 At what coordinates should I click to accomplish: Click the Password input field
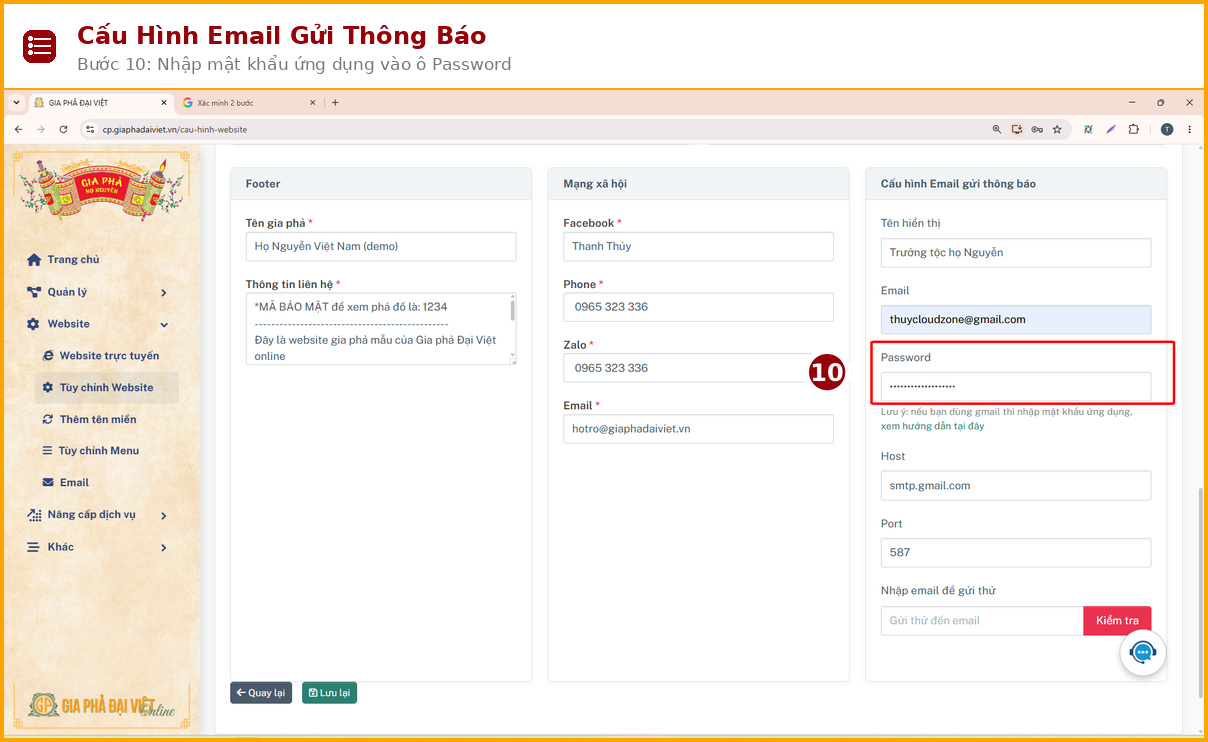point(1016,386)
